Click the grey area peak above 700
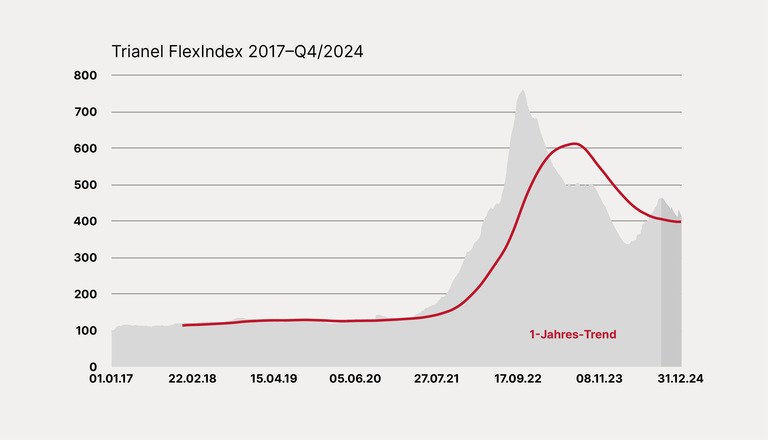The width and height of the screenshot is (768, 440). 523,91
